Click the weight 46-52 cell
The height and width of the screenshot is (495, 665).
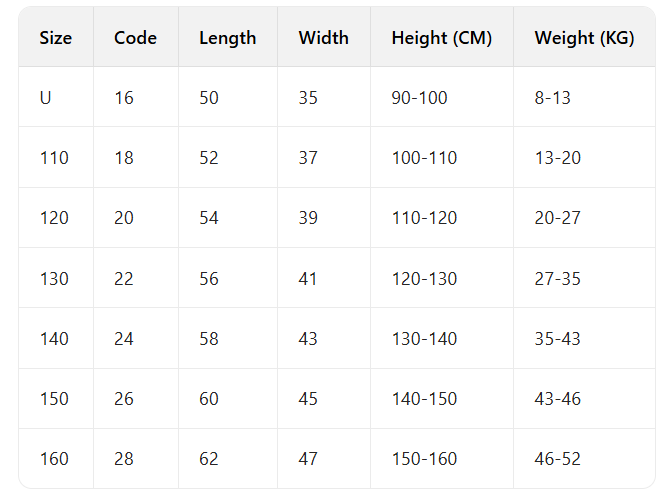click(557, 459)
